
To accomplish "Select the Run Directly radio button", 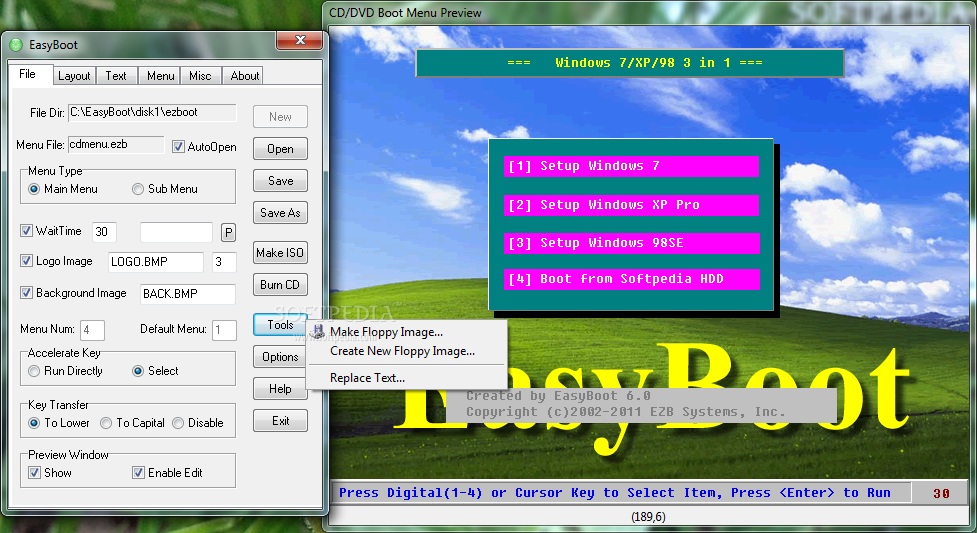I will [34, 371].
